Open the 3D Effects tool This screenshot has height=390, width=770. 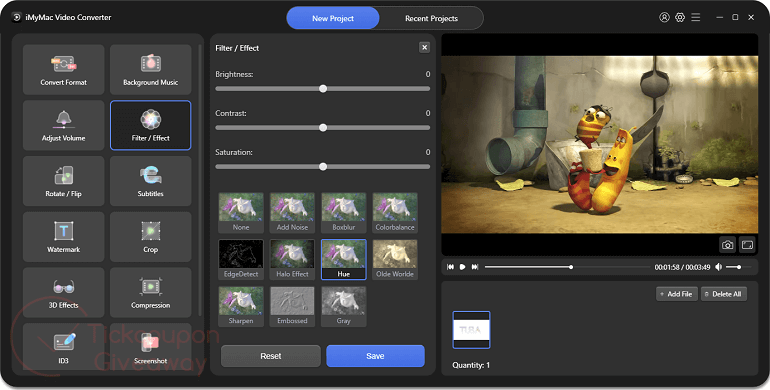pos(63,292)
